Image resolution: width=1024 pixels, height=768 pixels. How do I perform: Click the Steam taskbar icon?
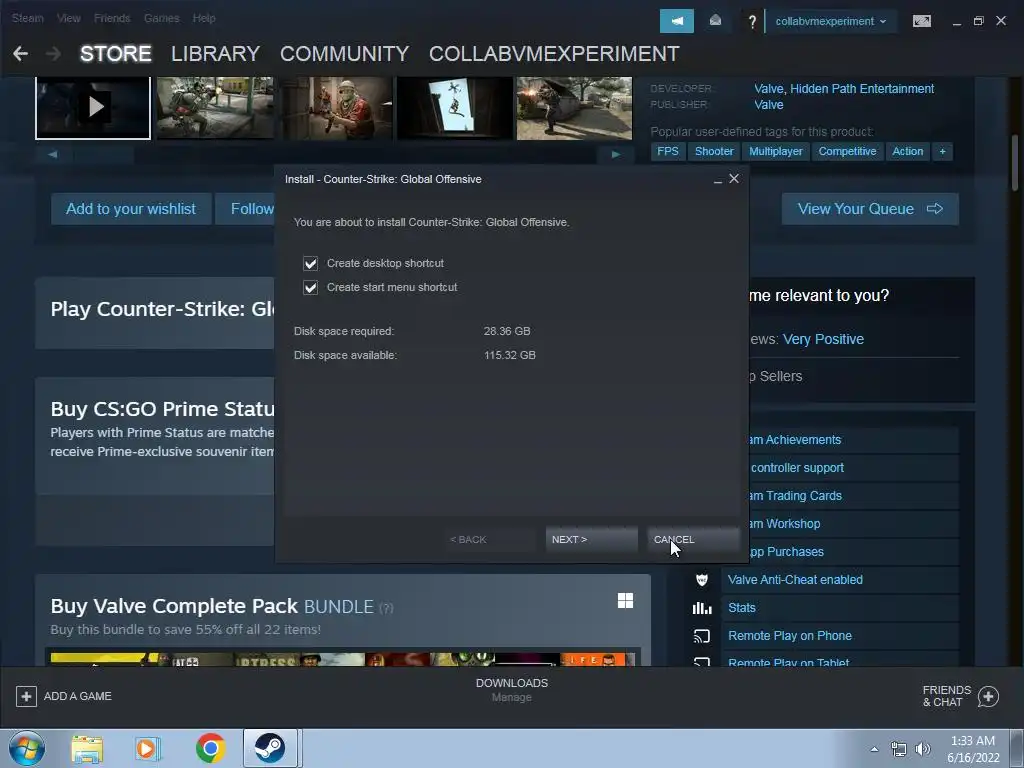[270, 748]
